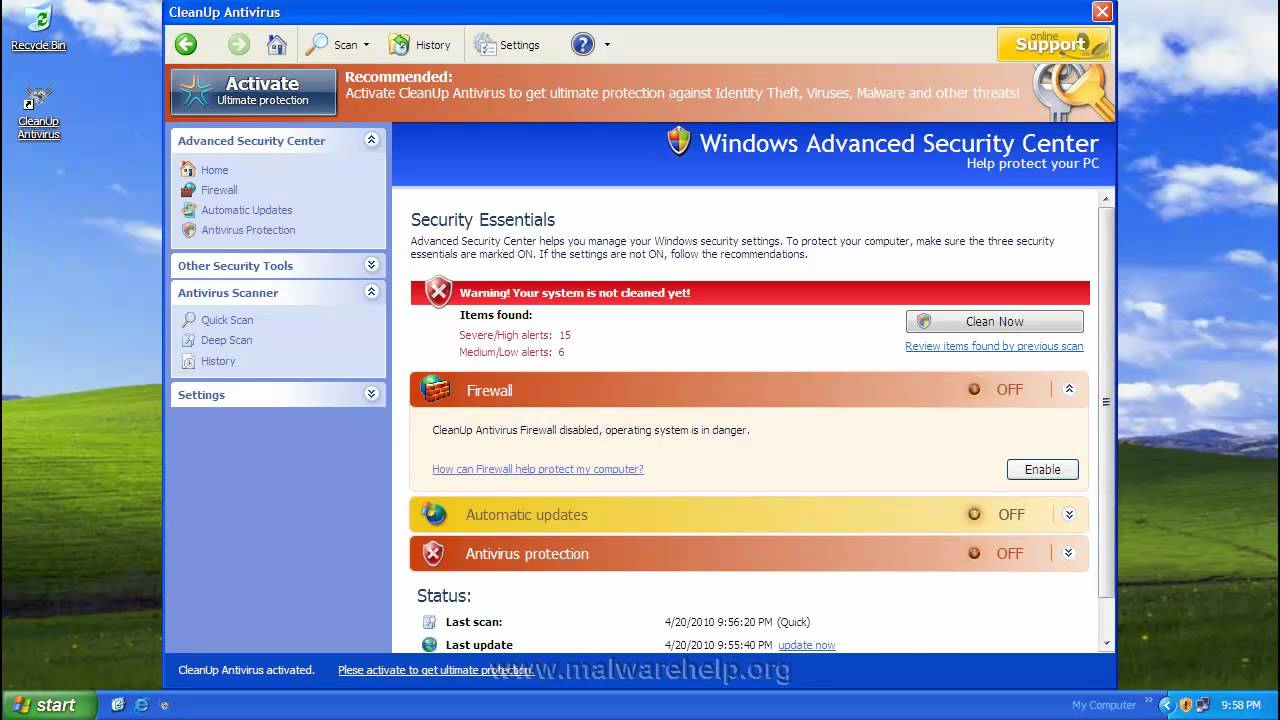1280x720 pixels.
Task: Click the Deep Scan sidebar icon
Action: pos(188,340)
